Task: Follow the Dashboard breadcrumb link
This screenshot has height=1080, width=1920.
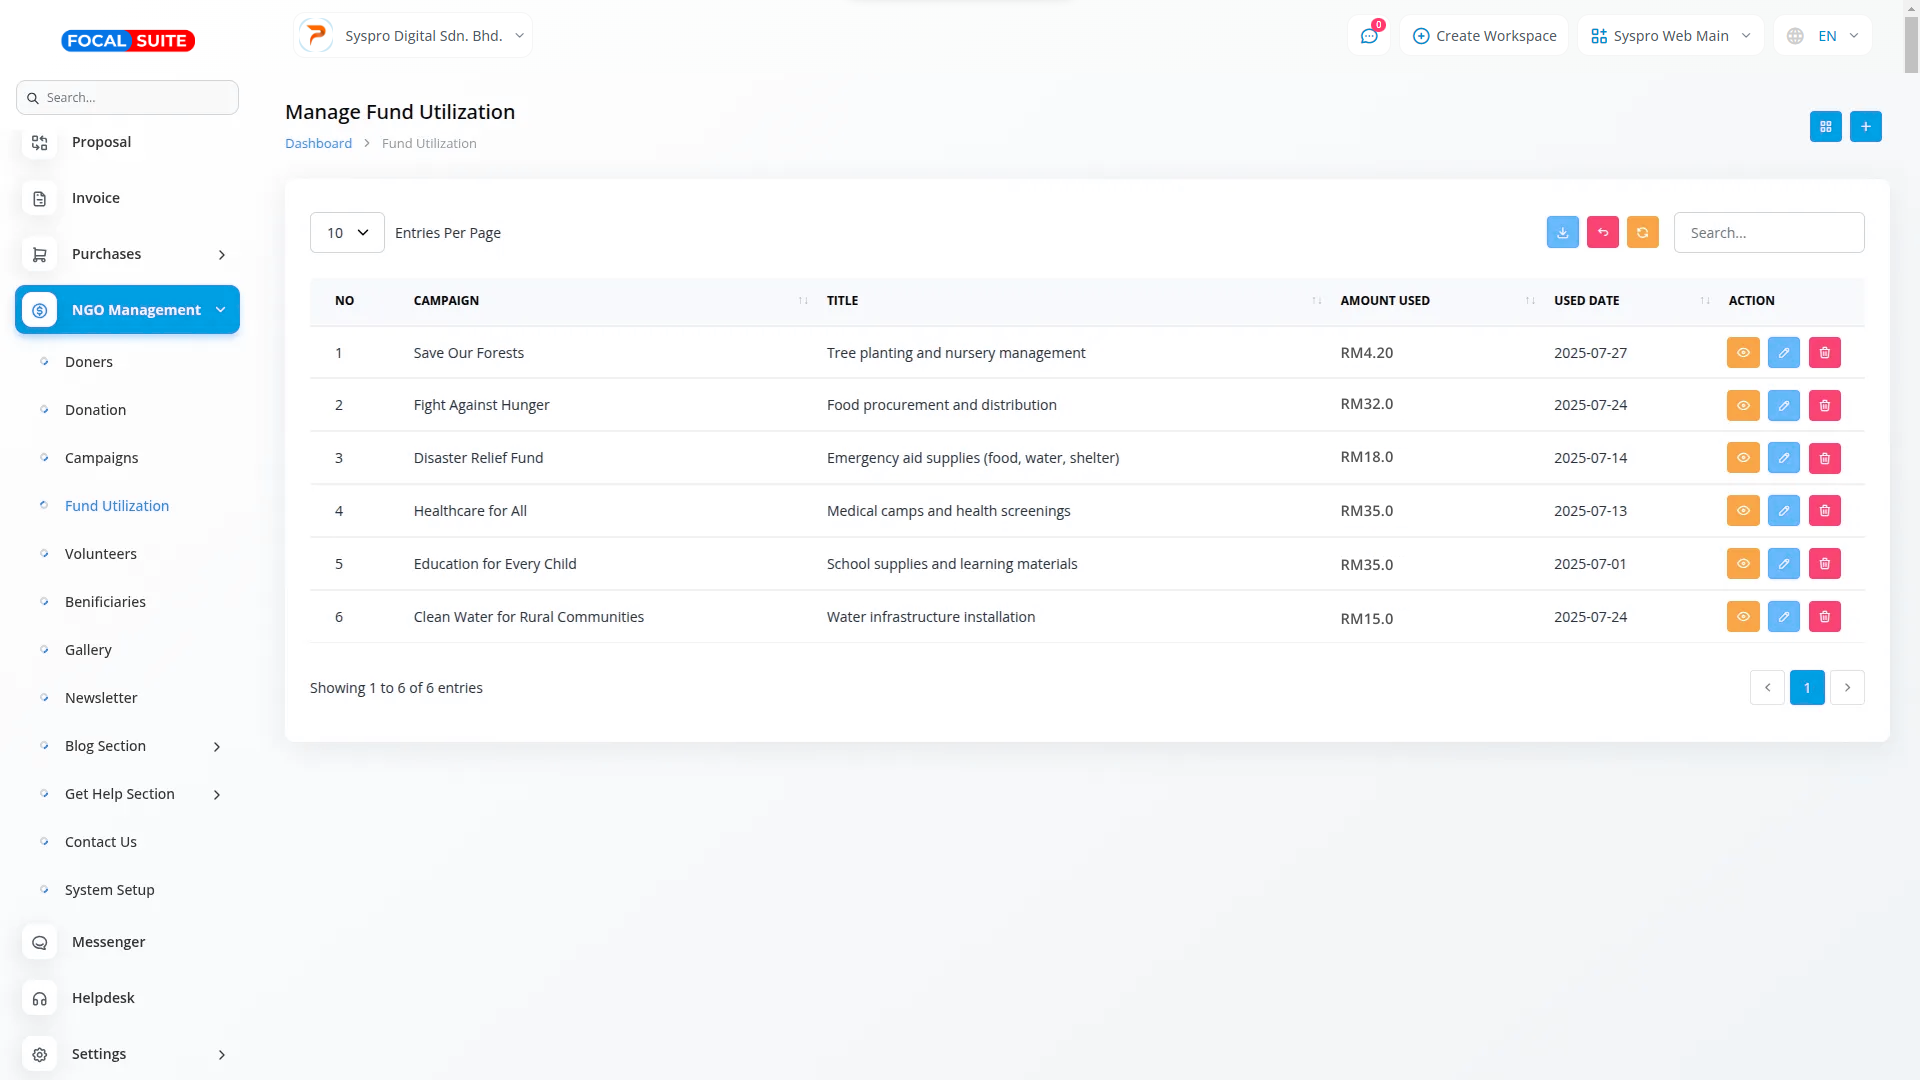Action: point(318,143)
